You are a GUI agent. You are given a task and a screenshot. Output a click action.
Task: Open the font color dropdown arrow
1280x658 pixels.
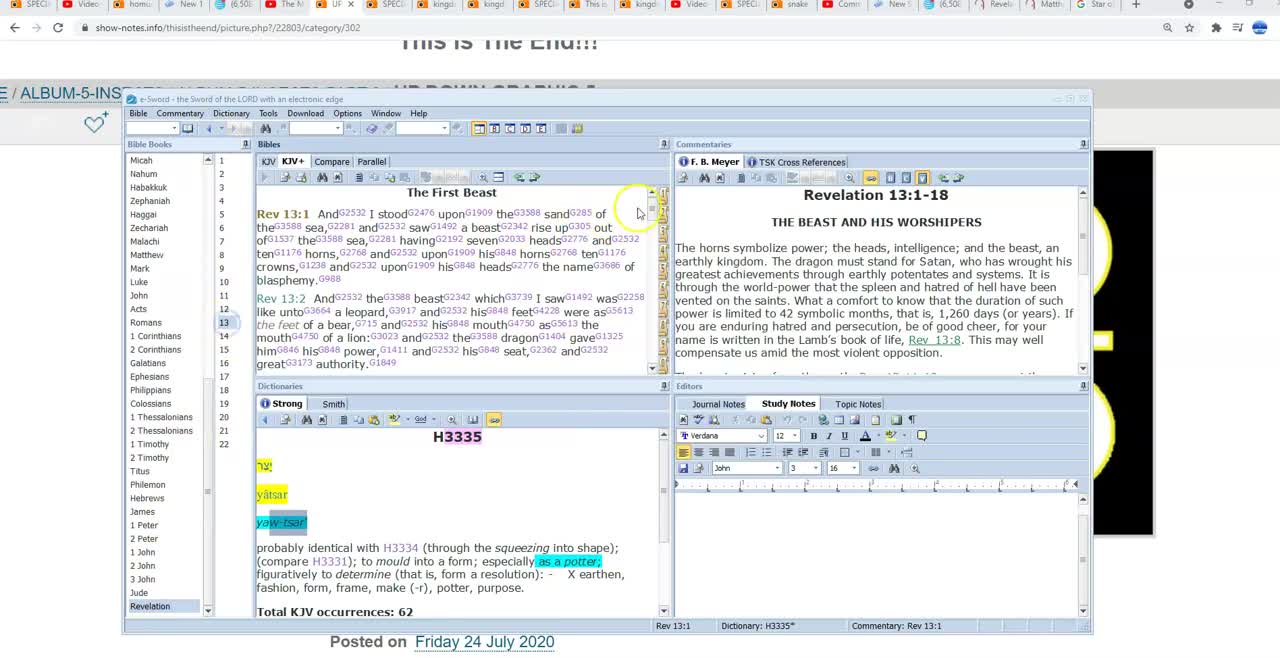[x=878, y=436]
